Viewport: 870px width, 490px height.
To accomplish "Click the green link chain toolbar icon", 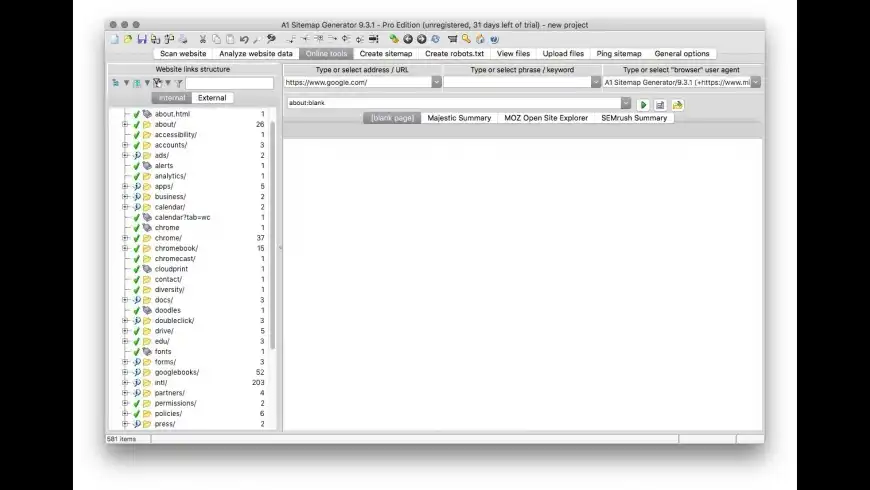I will (x=394, y=39).
